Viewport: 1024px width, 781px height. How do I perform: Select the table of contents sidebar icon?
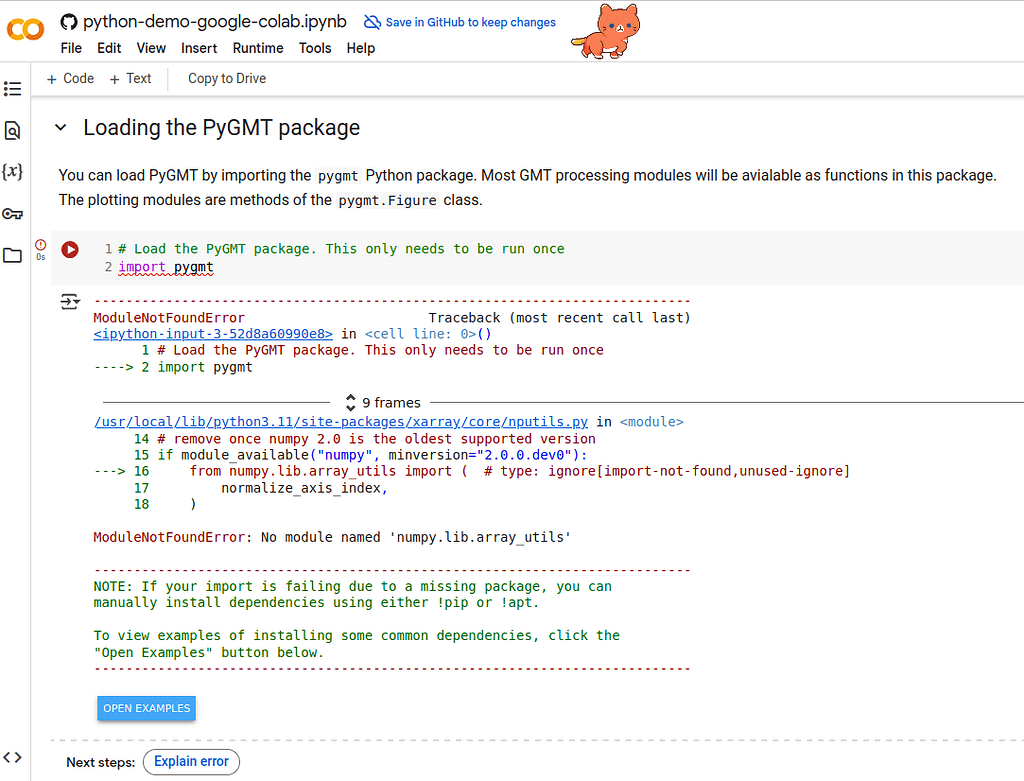coord(13,89)
